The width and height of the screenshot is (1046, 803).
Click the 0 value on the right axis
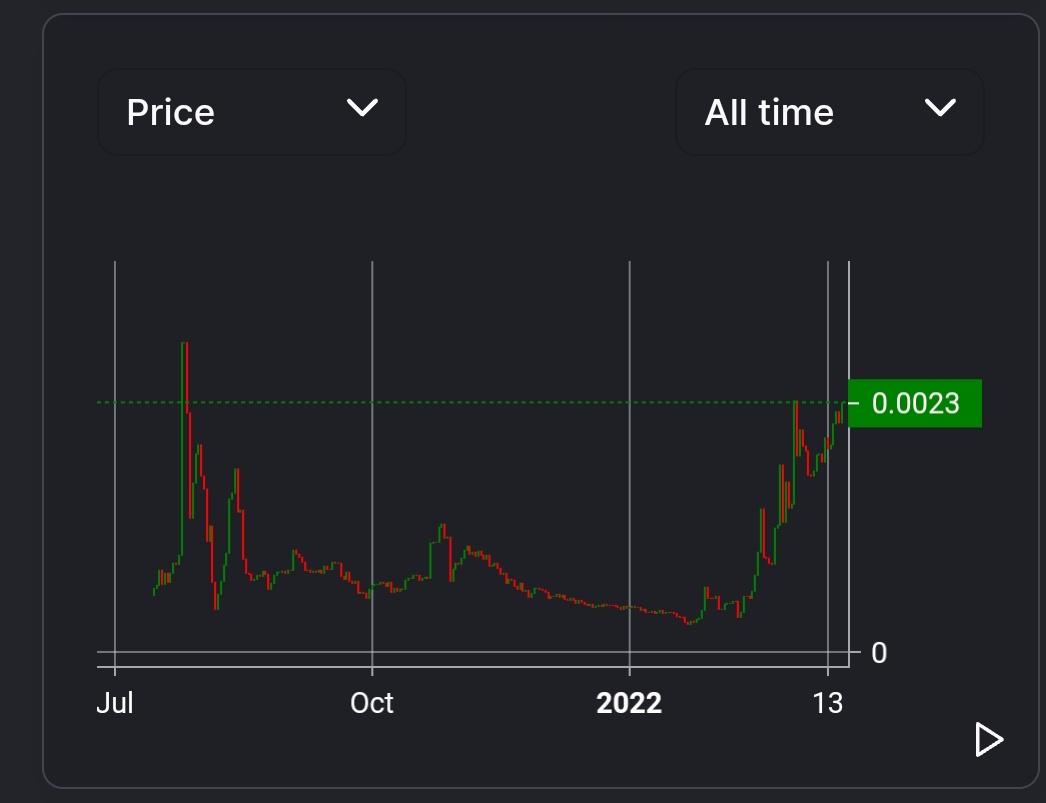point(878,652)
